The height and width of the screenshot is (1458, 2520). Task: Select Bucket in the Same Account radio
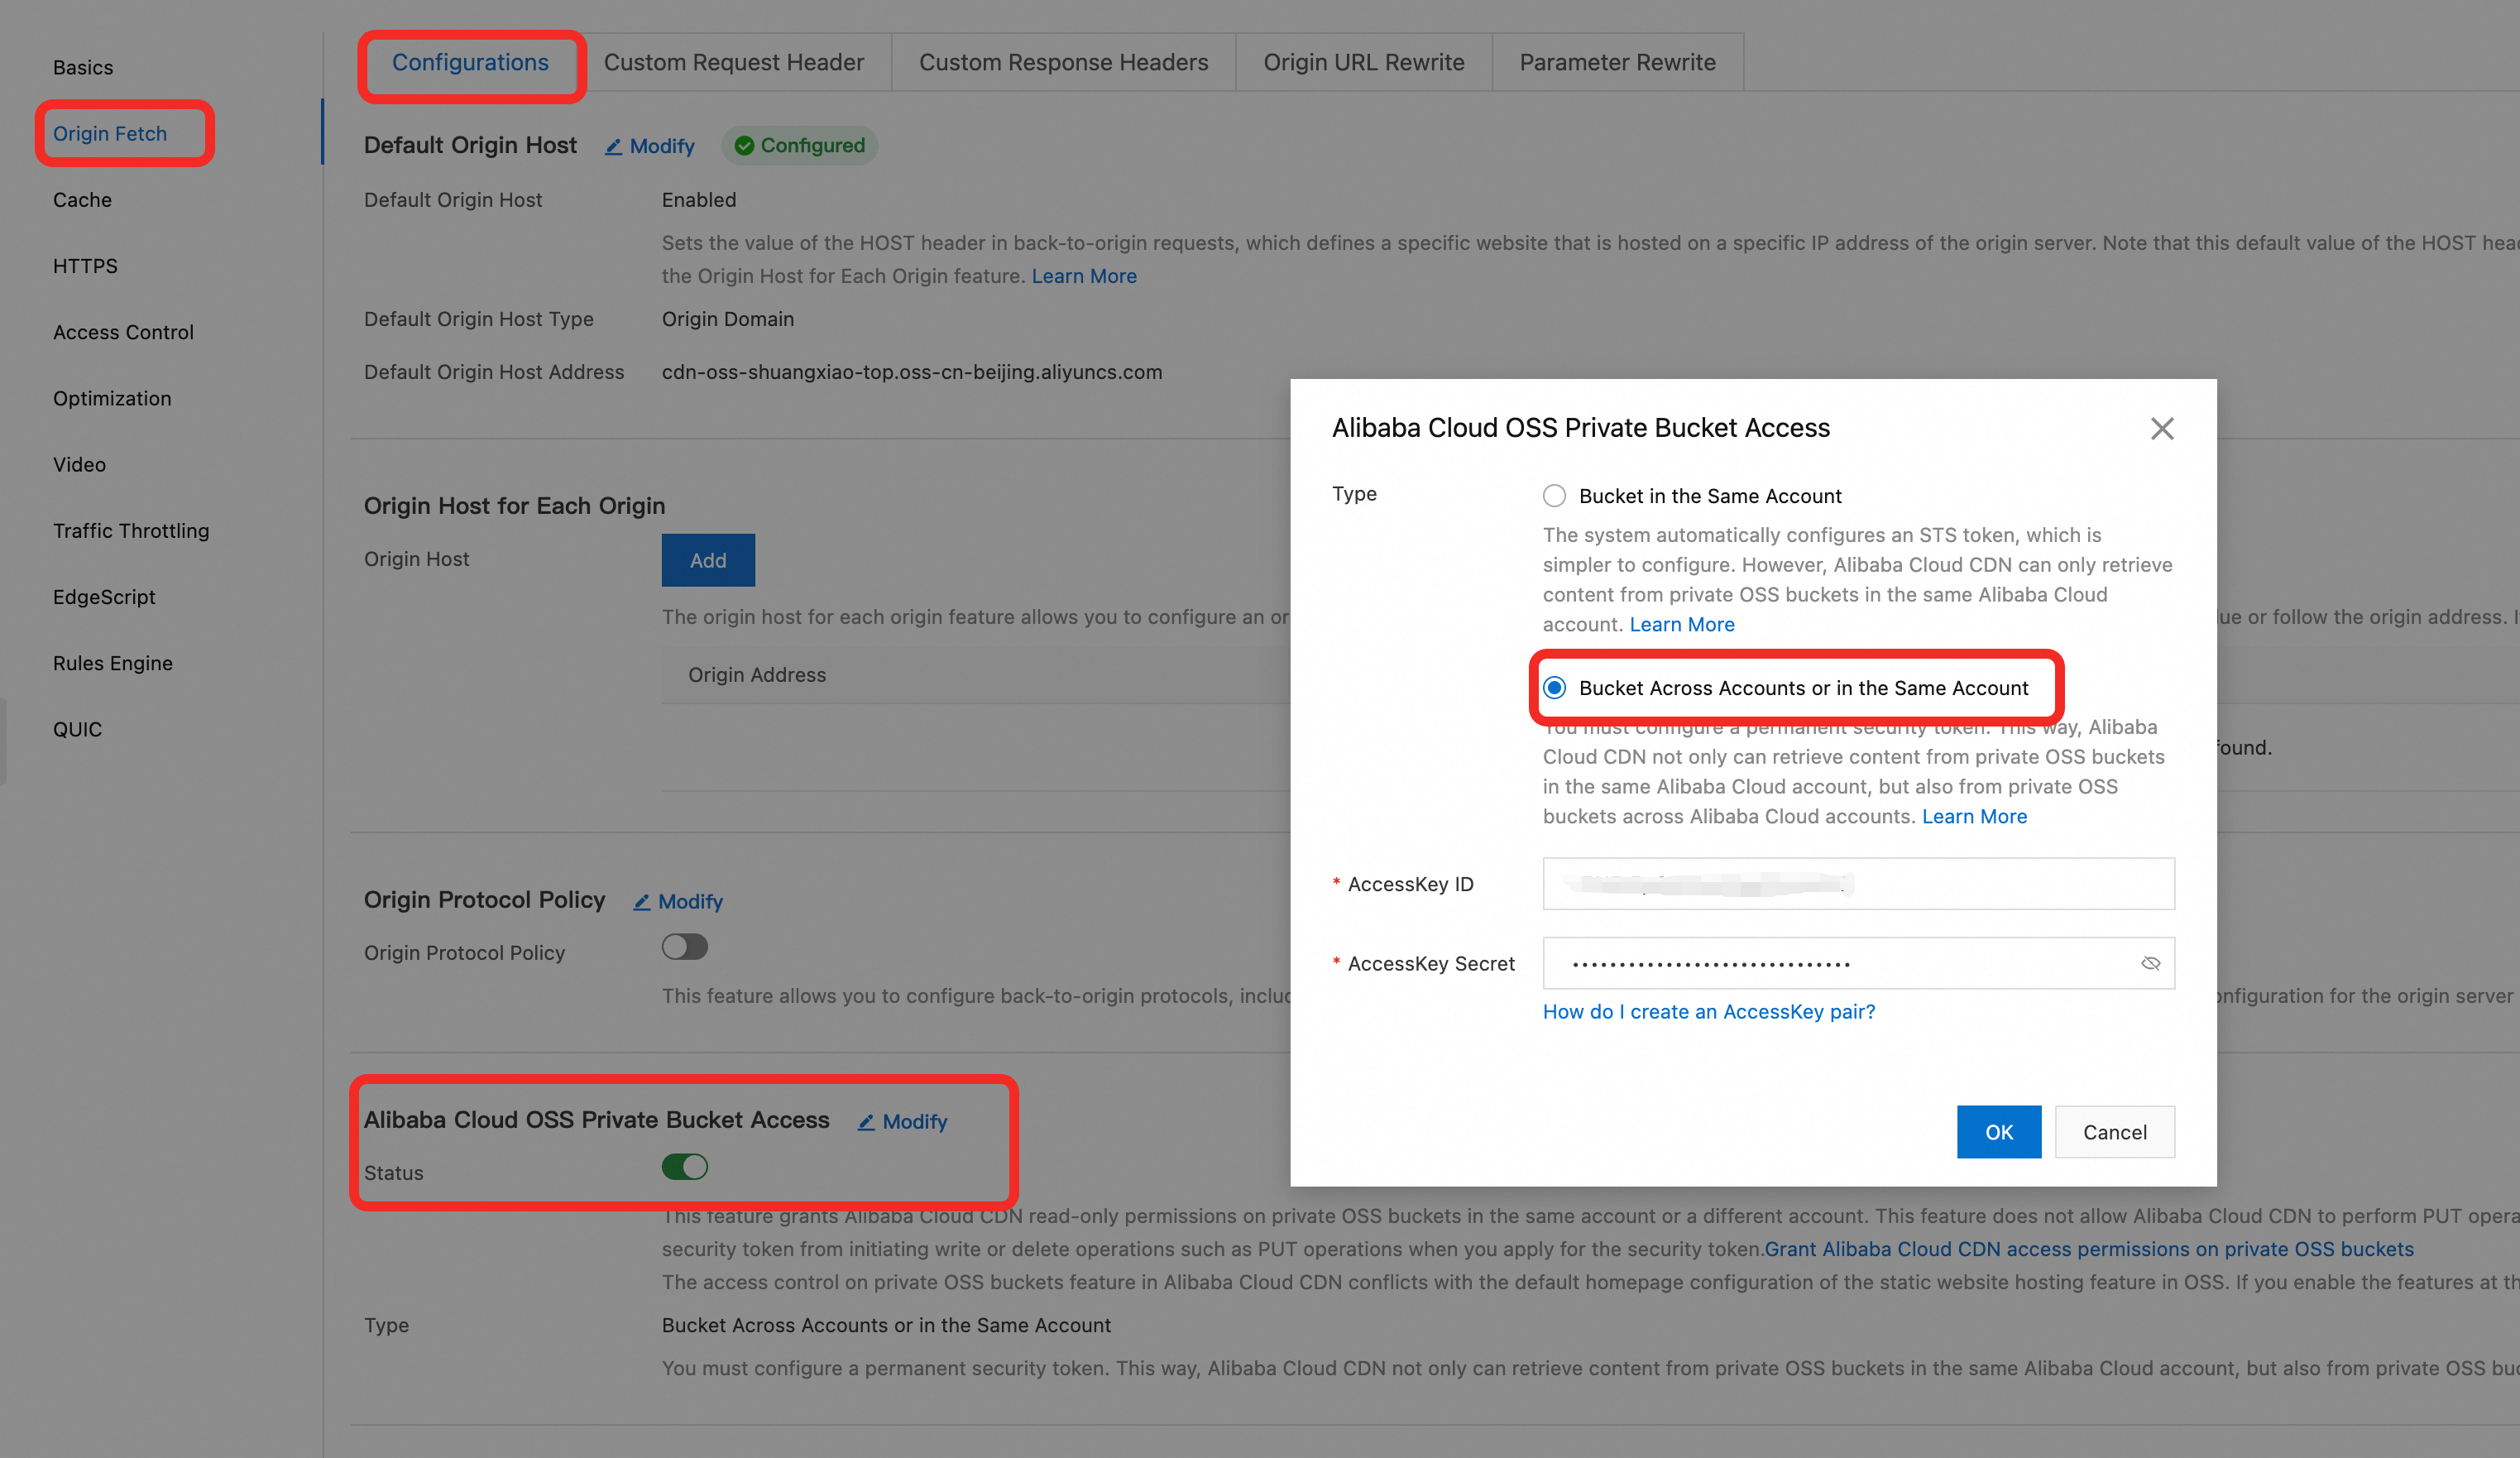coord(1554,496)
